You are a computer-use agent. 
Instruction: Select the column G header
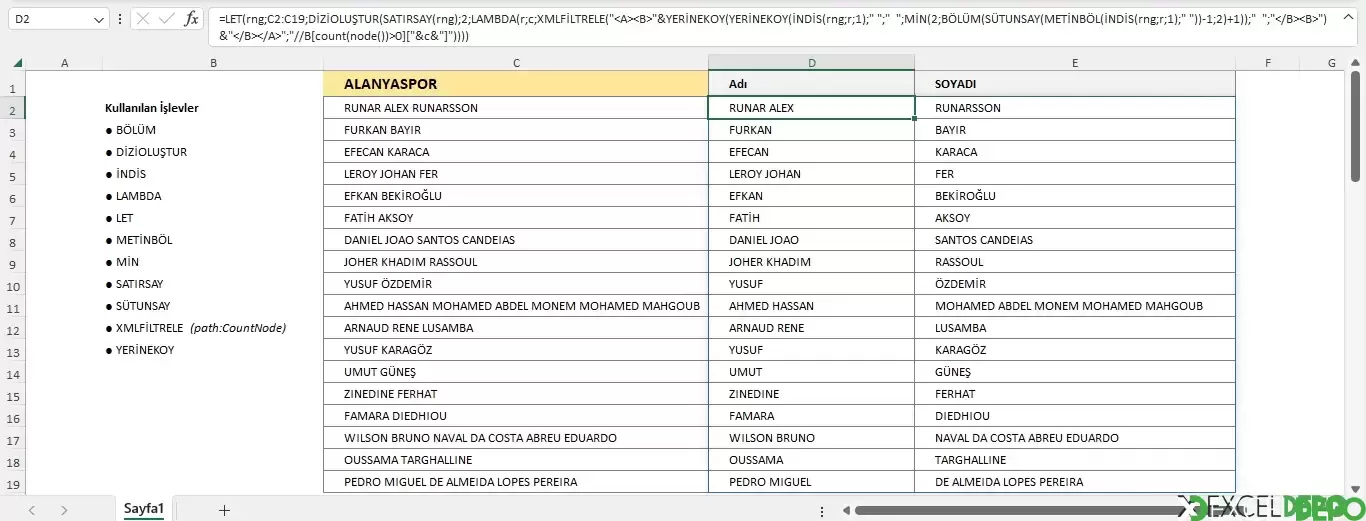click(x=1332, y=63)
